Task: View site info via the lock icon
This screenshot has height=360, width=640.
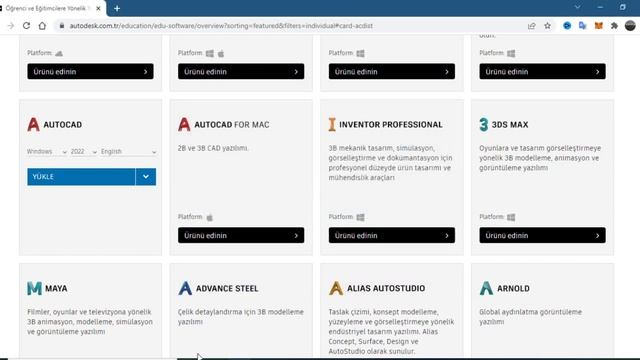Action: pyautogui.click(x=62, y=26)
